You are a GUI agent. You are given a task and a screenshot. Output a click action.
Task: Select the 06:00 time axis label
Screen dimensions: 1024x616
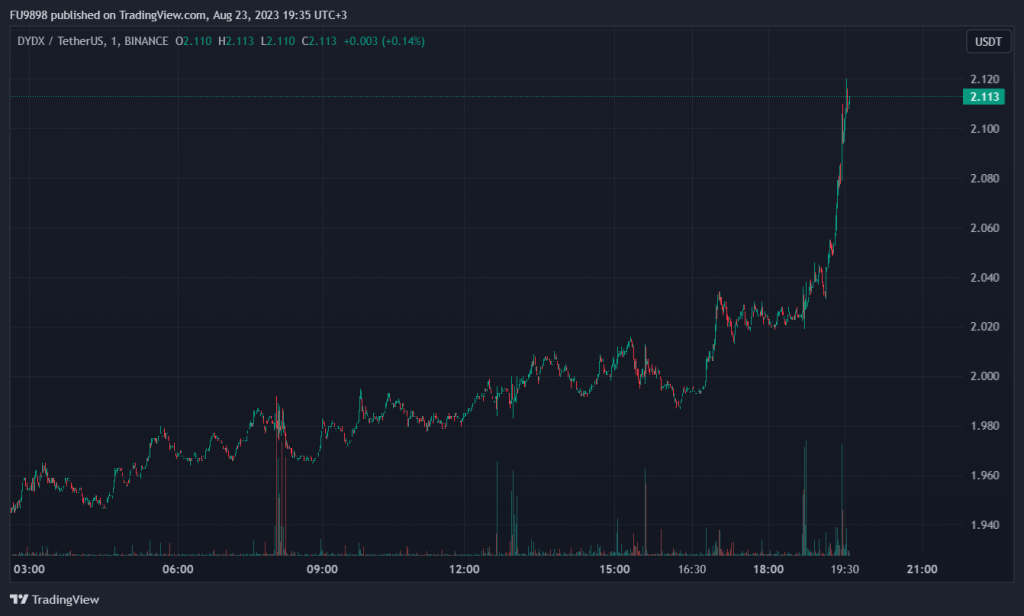(x=177, y=570)
